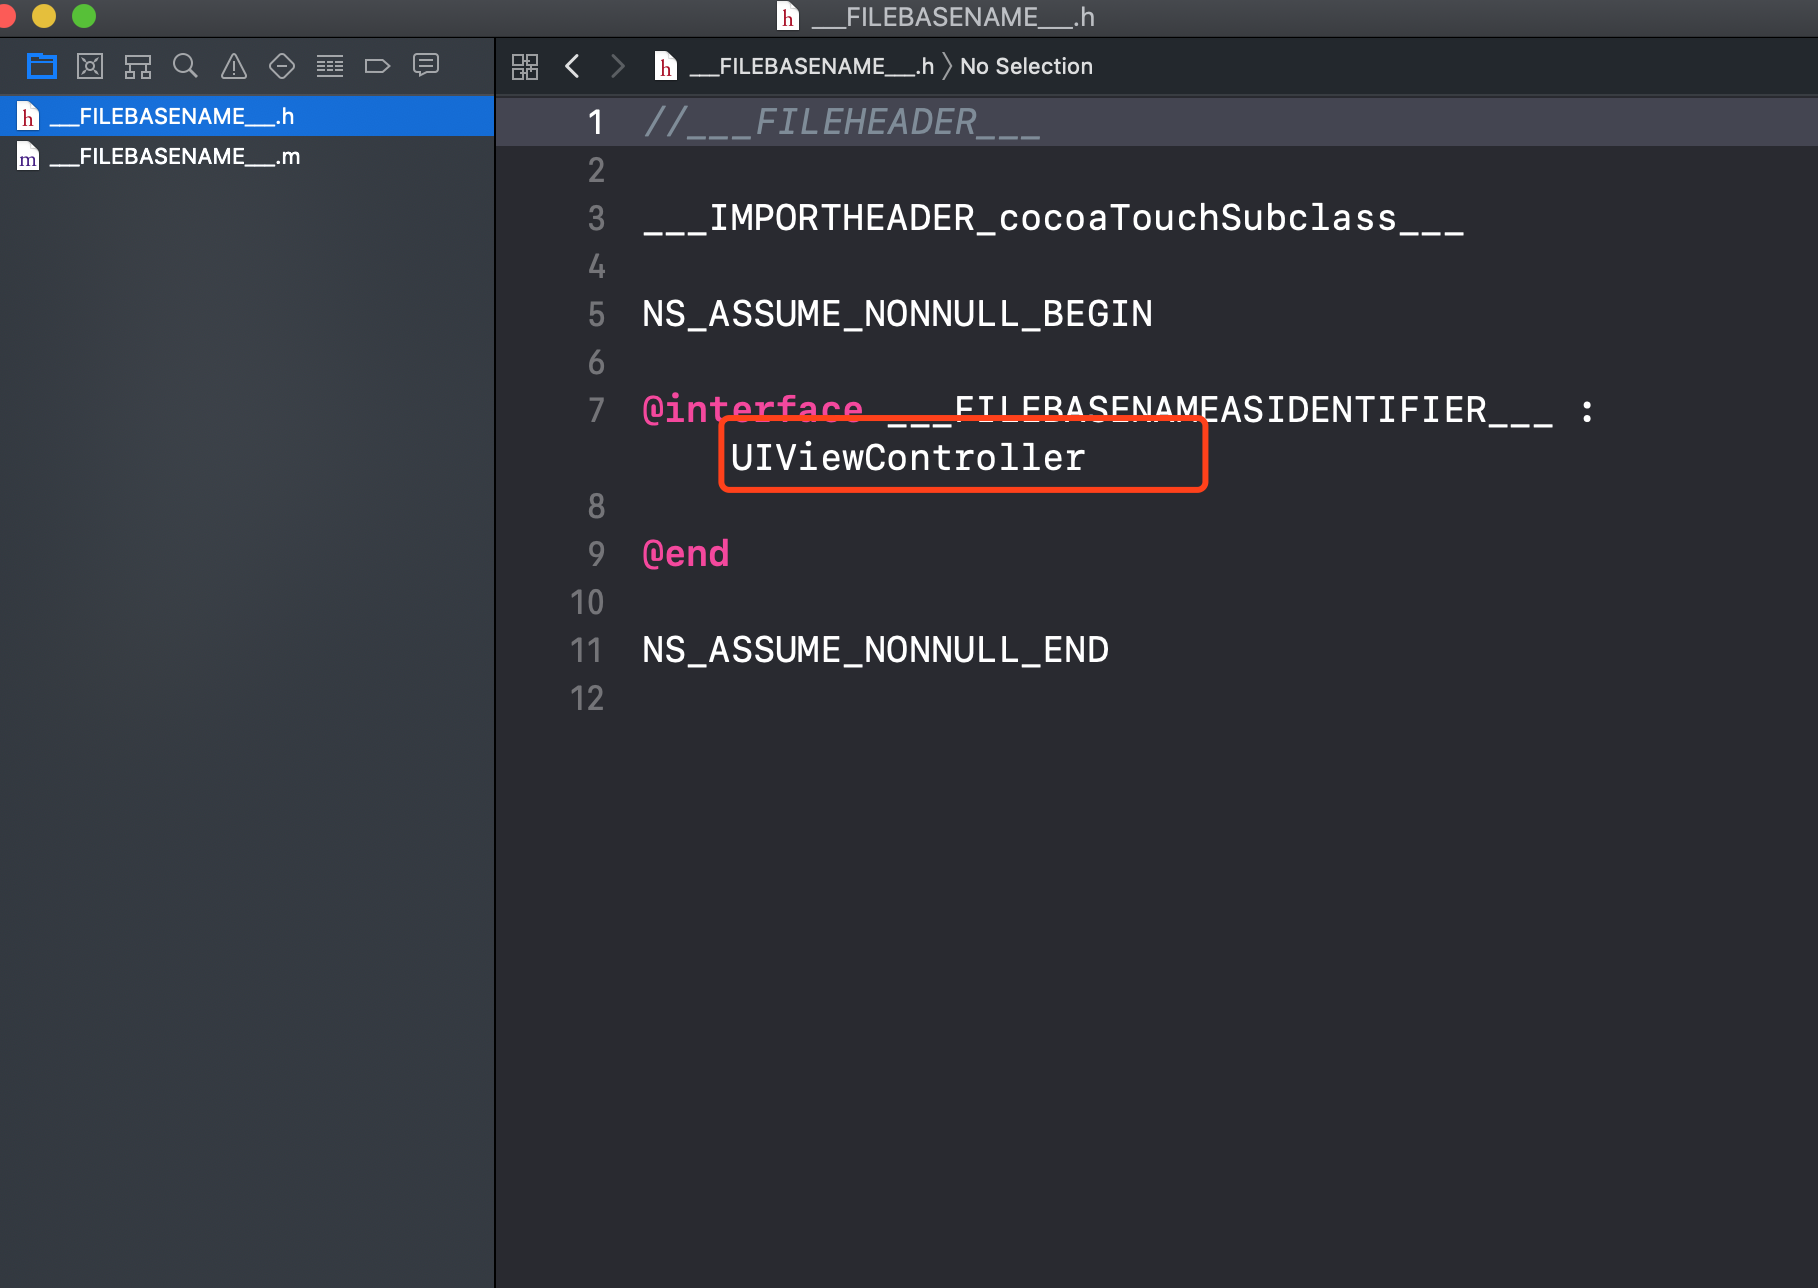Open the Find navigator magnifier icon

coord(185,66)
